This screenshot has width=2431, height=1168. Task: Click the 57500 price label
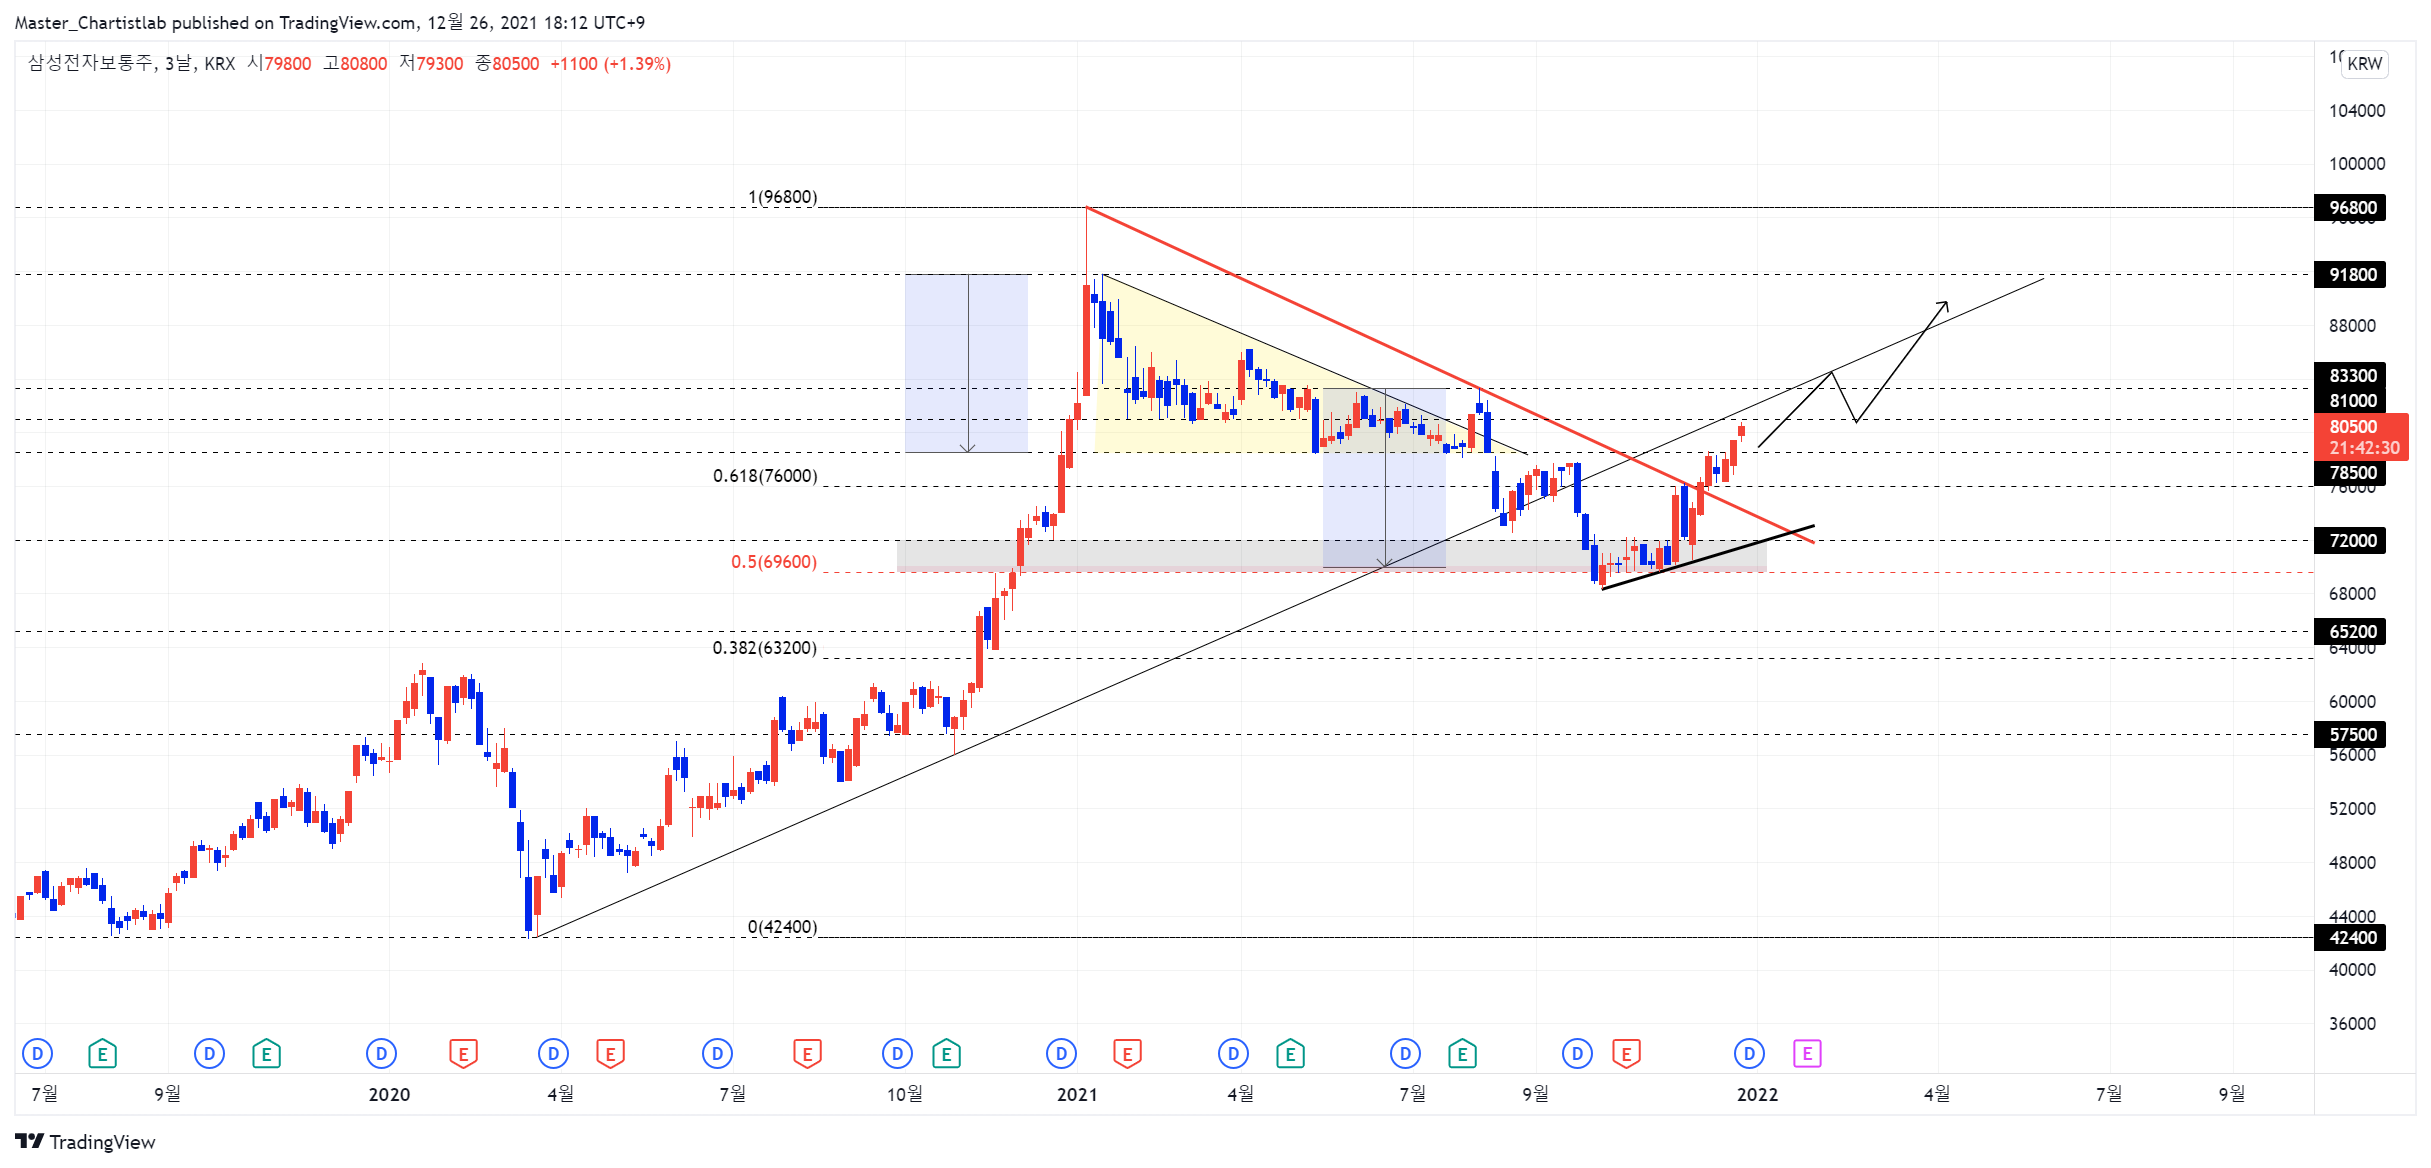pyautogui.click(x=2350, y=735)
